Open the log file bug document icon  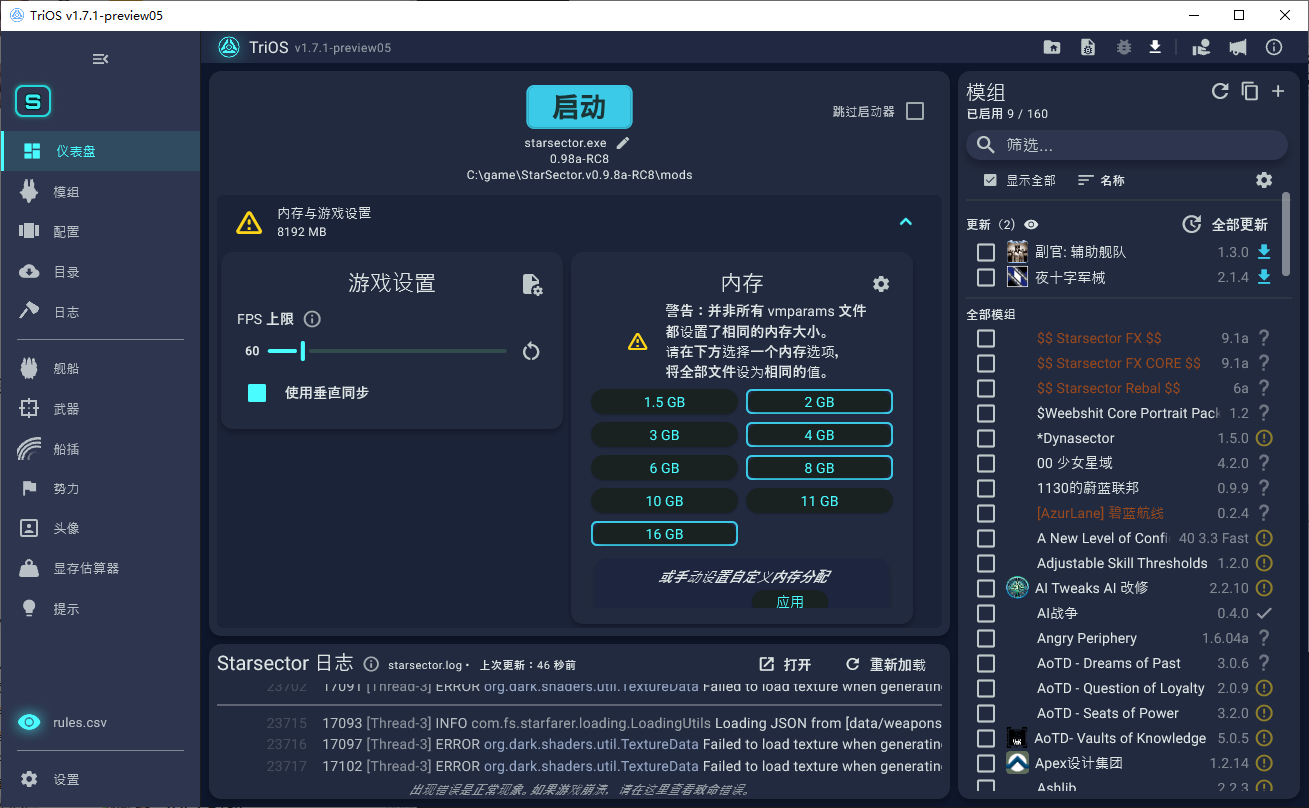coord(1088,47)
